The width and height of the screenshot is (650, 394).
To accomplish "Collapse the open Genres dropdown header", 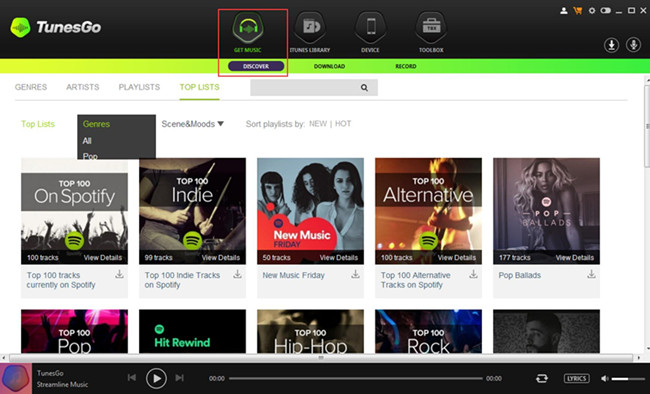I will click(x=96, y=124).
